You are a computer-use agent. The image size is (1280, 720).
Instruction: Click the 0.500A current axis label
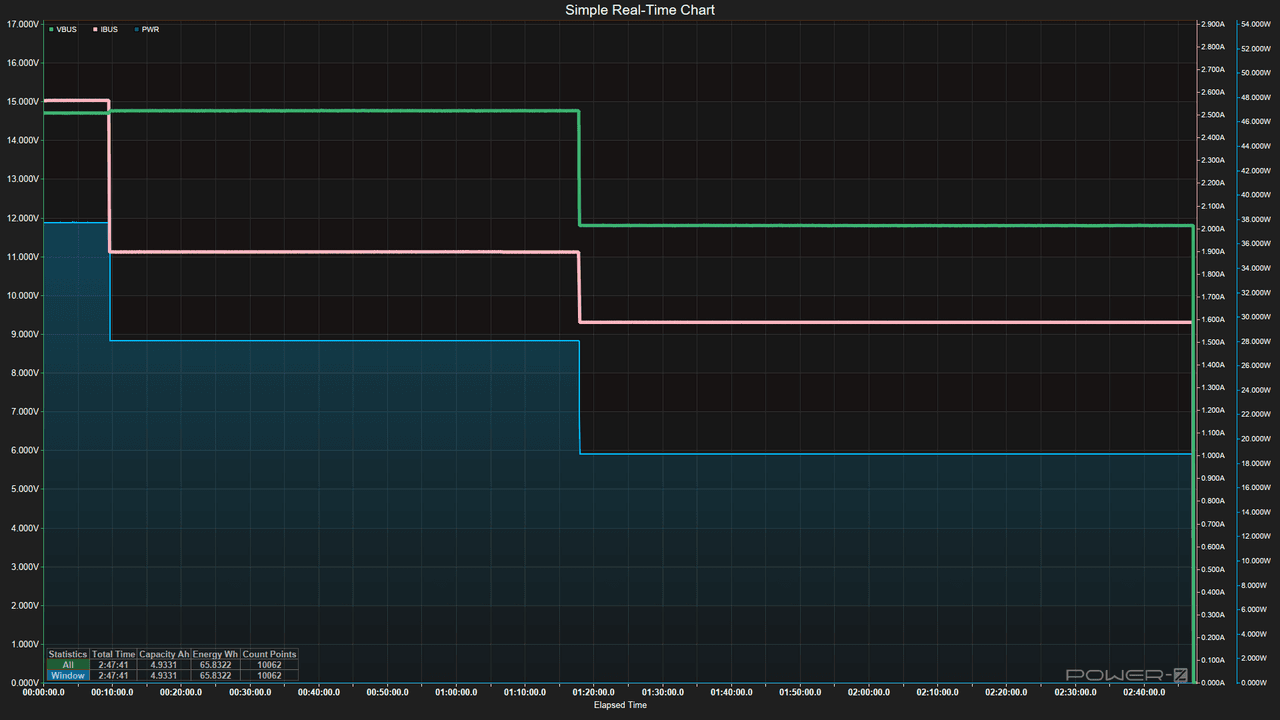[x=1212, y=570]
